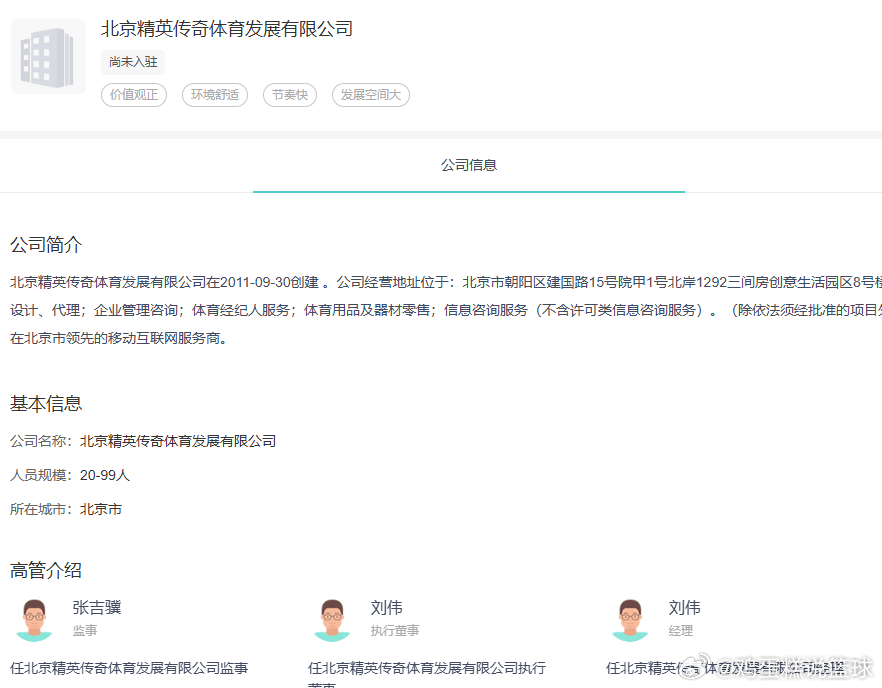This screenshot has width=882, height=688.
Task: Select the 发展空间大 tag
Action: [x=370, y=95]
